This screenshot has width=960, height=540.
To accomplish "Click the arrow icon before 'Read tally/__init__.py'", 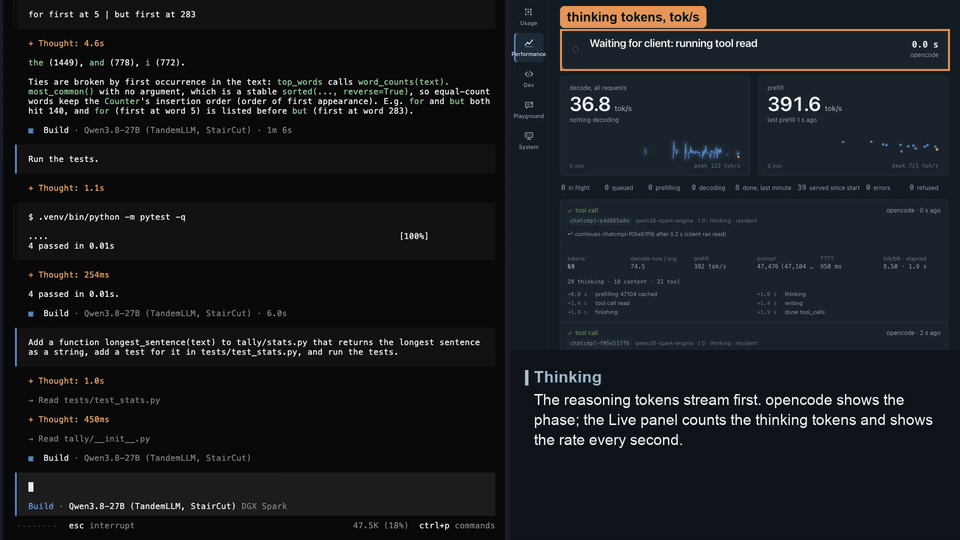I will [31, 439].
